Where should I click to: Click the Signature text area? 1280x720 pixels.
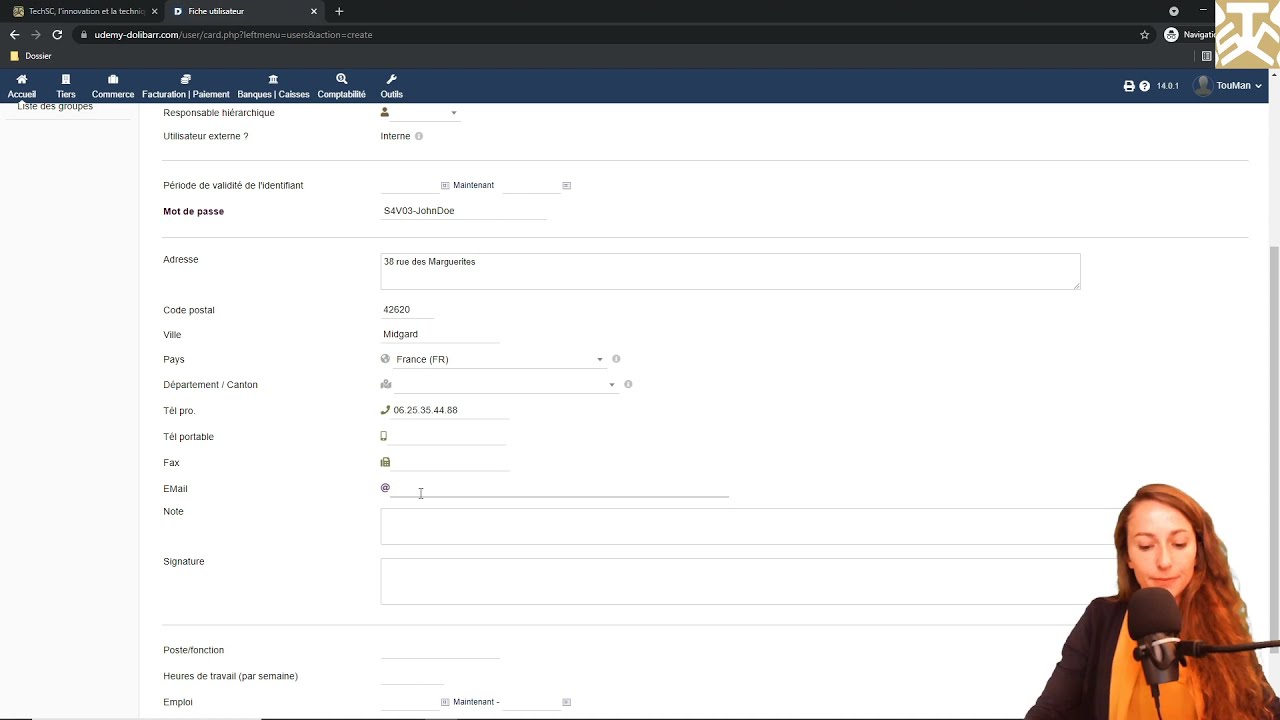748,581
